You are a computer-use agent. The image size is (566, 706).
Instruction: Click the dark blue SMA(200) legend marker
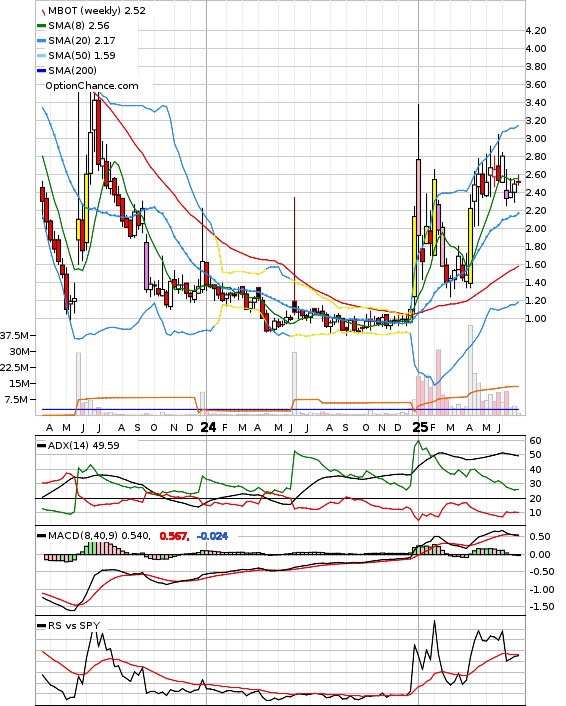41,71
